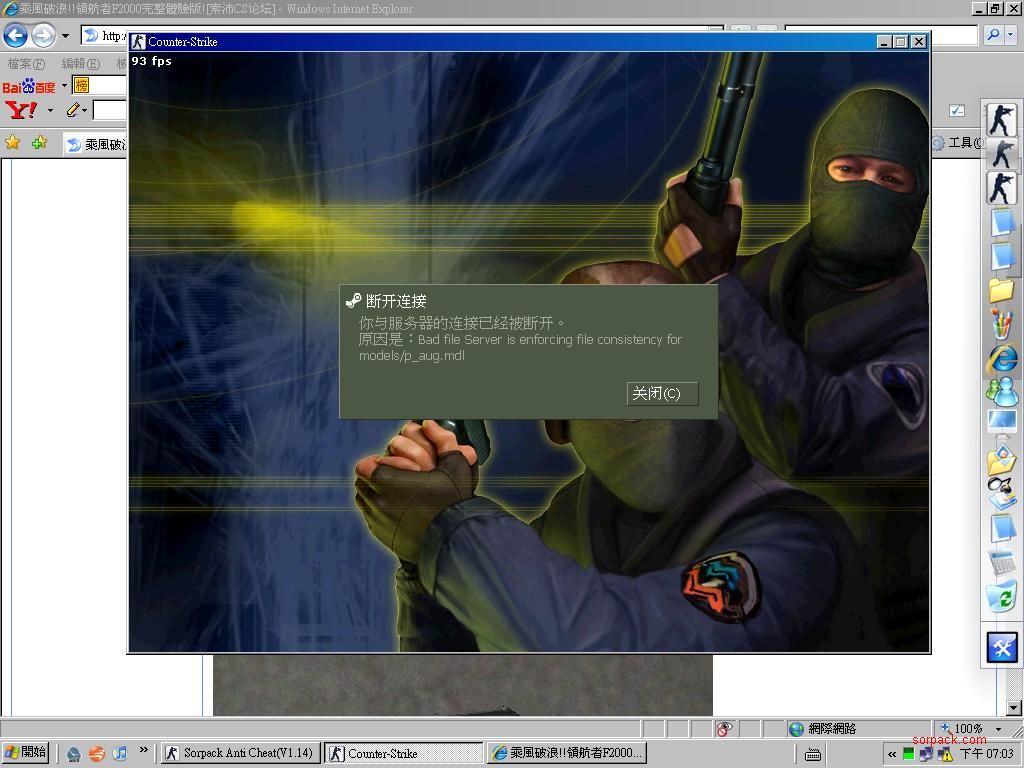The image size is (1024, 768).
Task: Click the Favorites star icon
Action: point(13,143)
